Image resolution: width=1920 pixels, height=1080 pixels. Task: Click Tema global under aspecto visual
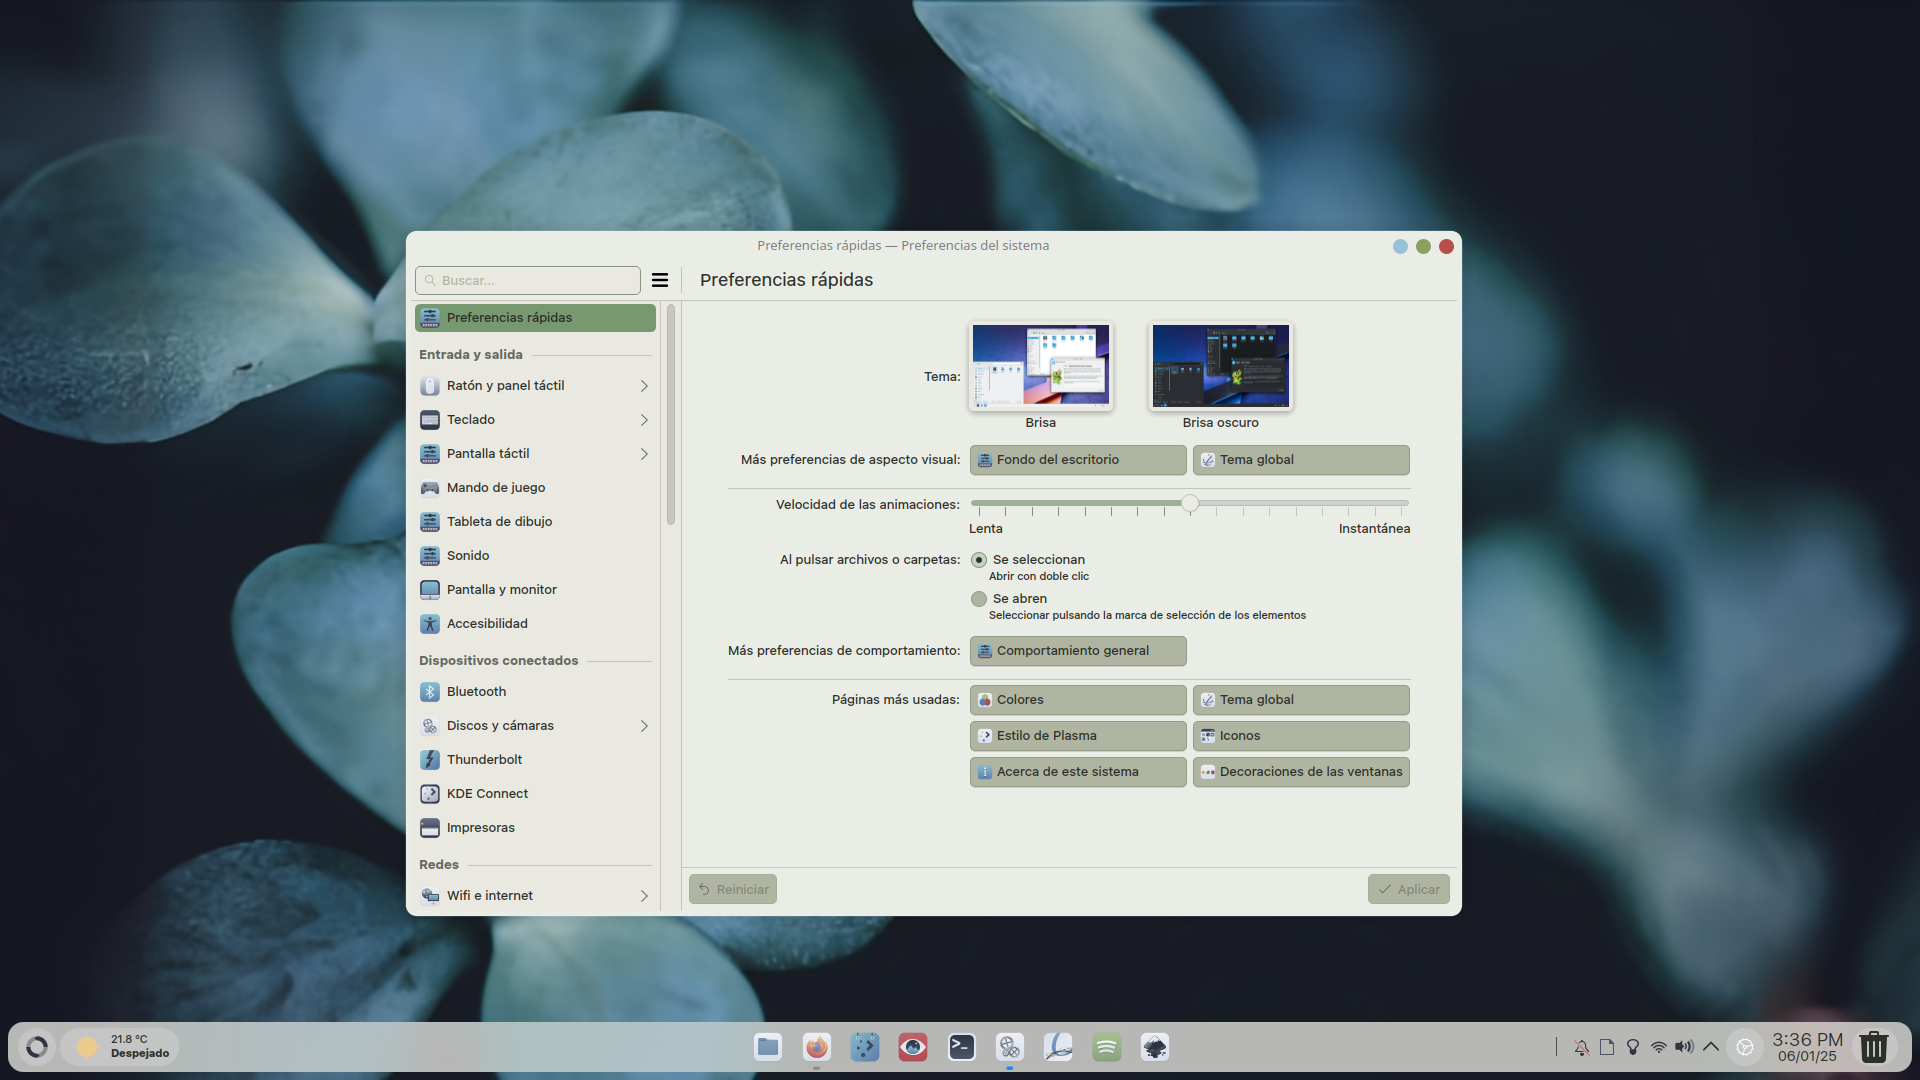coord(1301,460)
